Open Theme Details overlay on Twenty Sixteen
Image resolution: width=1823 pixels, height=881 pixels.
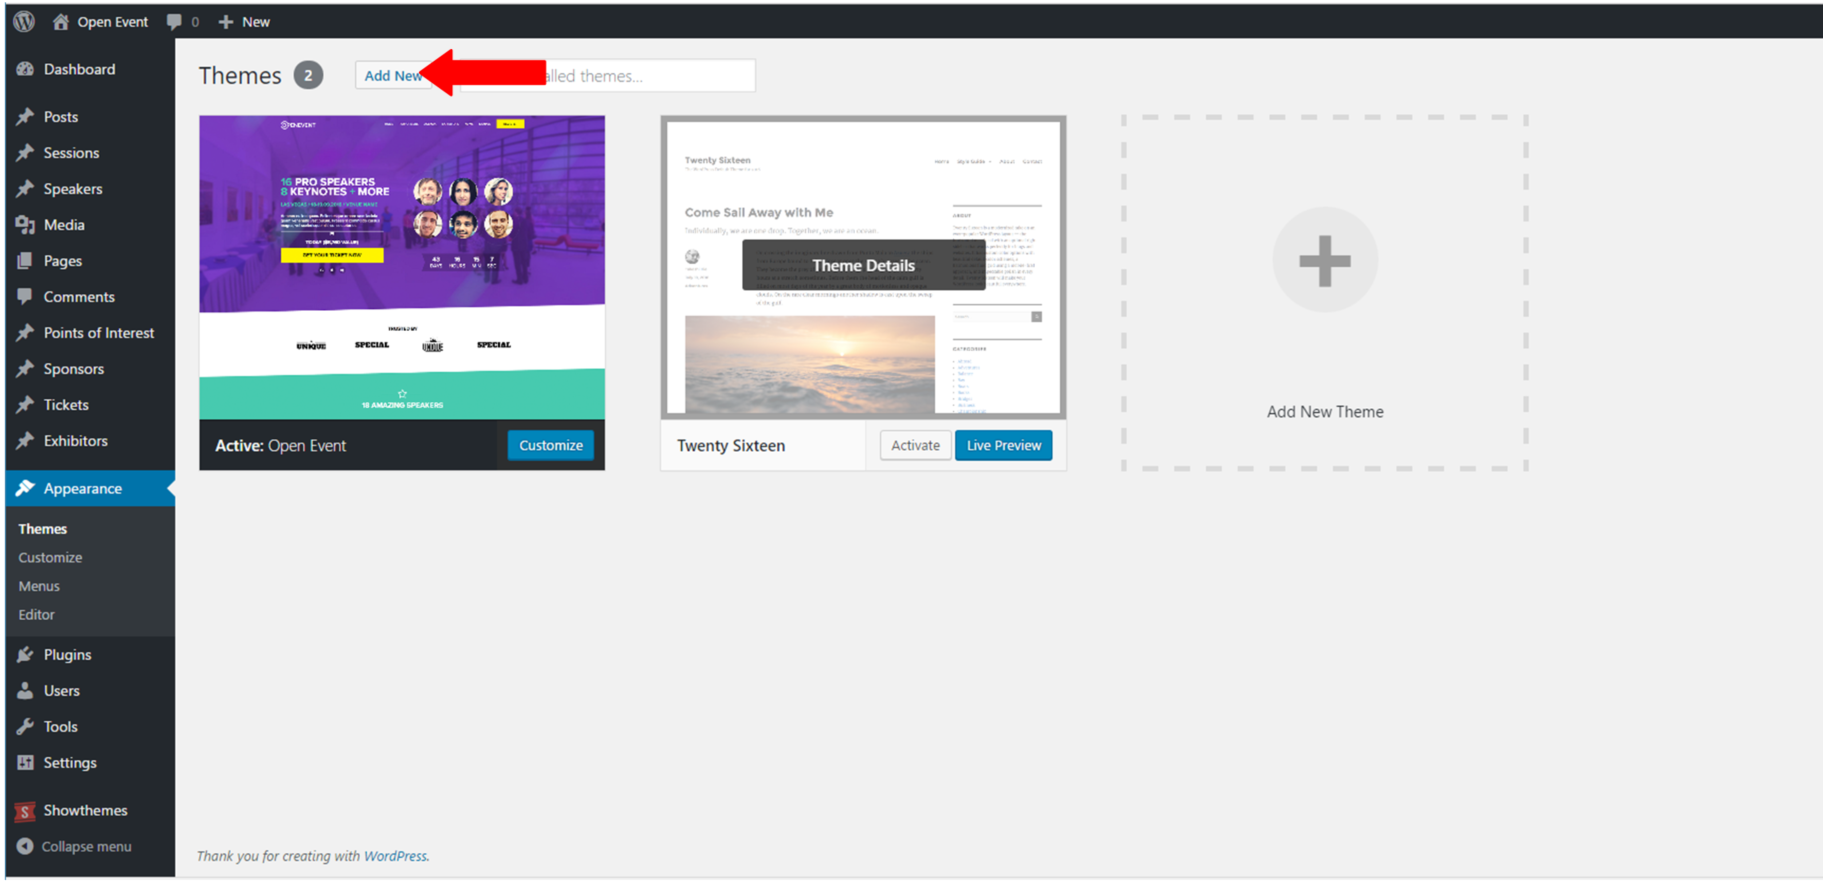tap(863, 265)
